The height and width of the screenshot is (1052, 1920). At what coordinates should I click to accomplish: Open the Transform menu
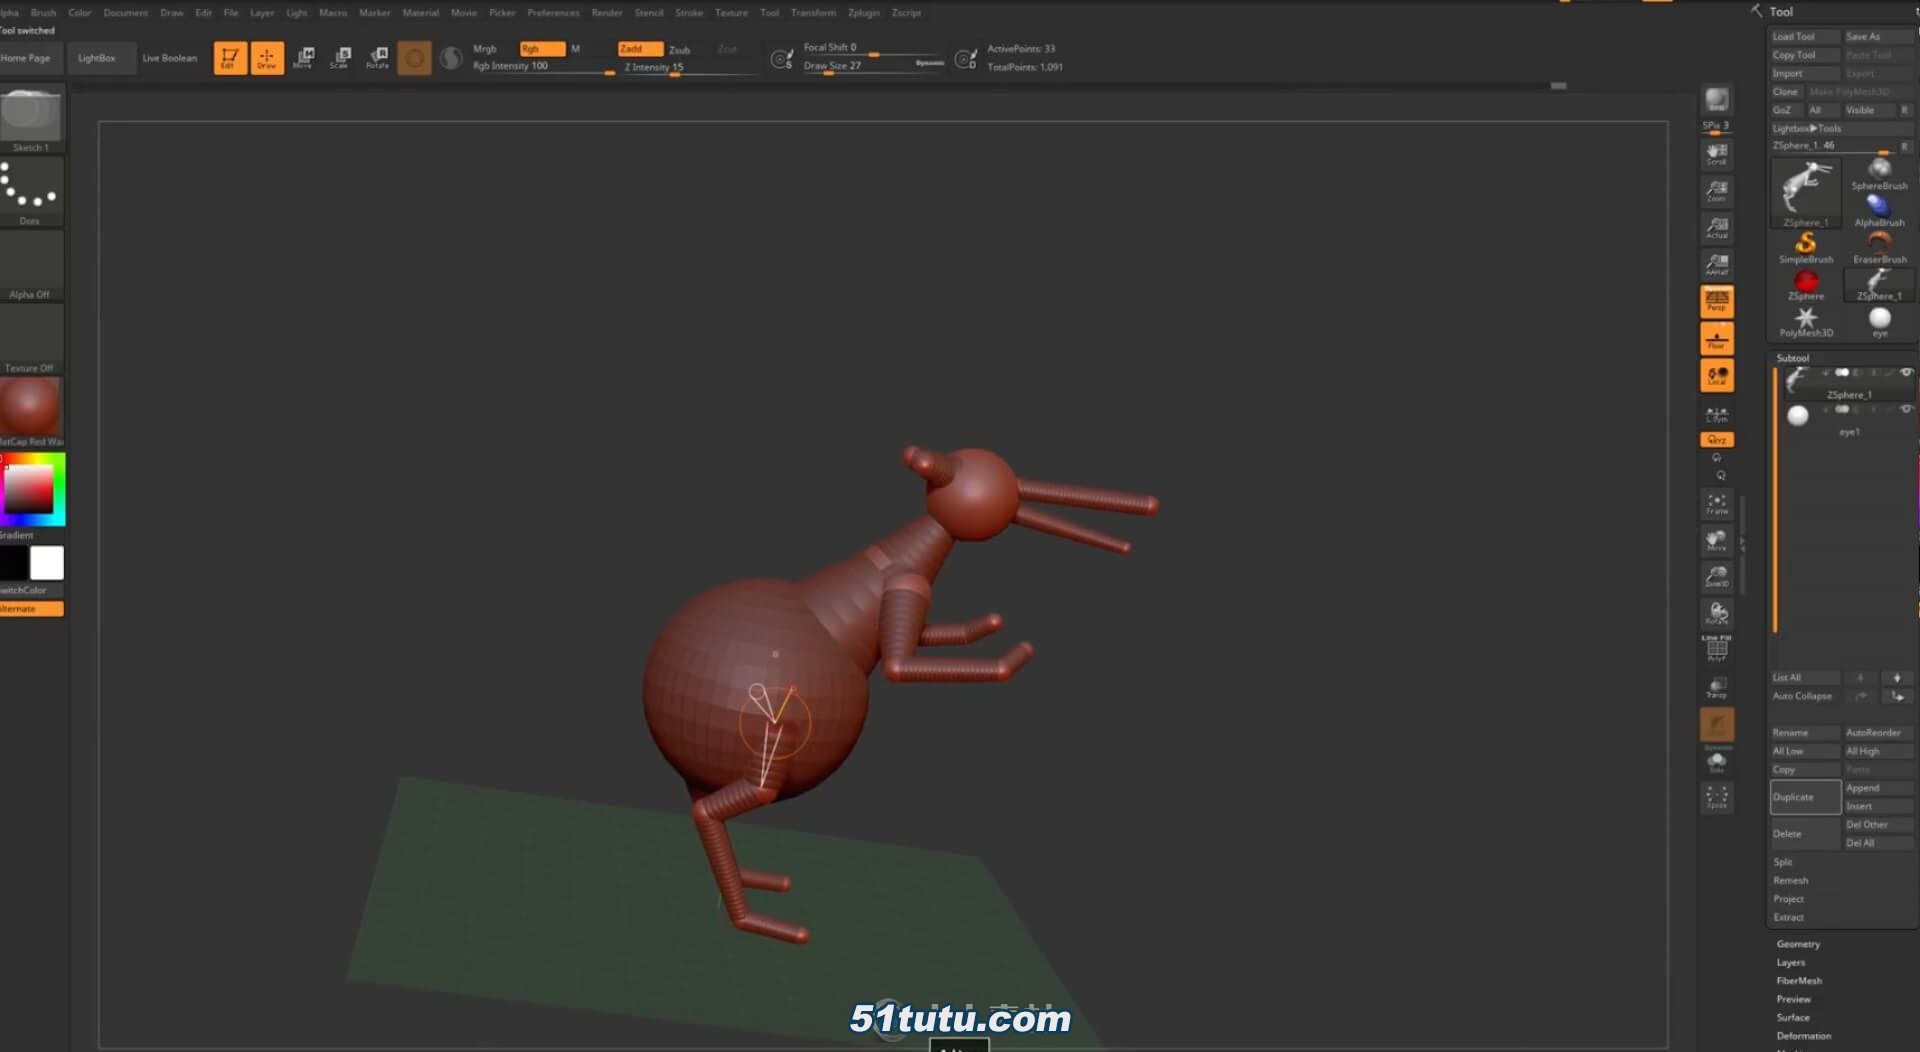click(813, 13)
